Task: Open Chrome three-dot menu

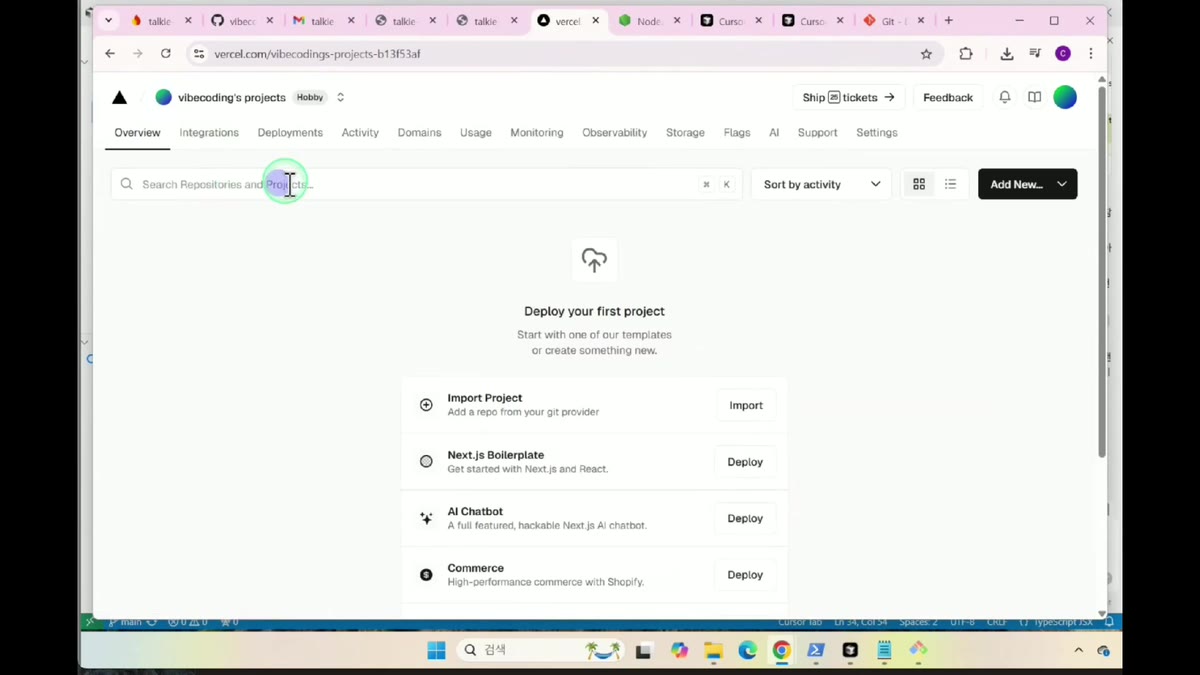Action: (1091, 54)
